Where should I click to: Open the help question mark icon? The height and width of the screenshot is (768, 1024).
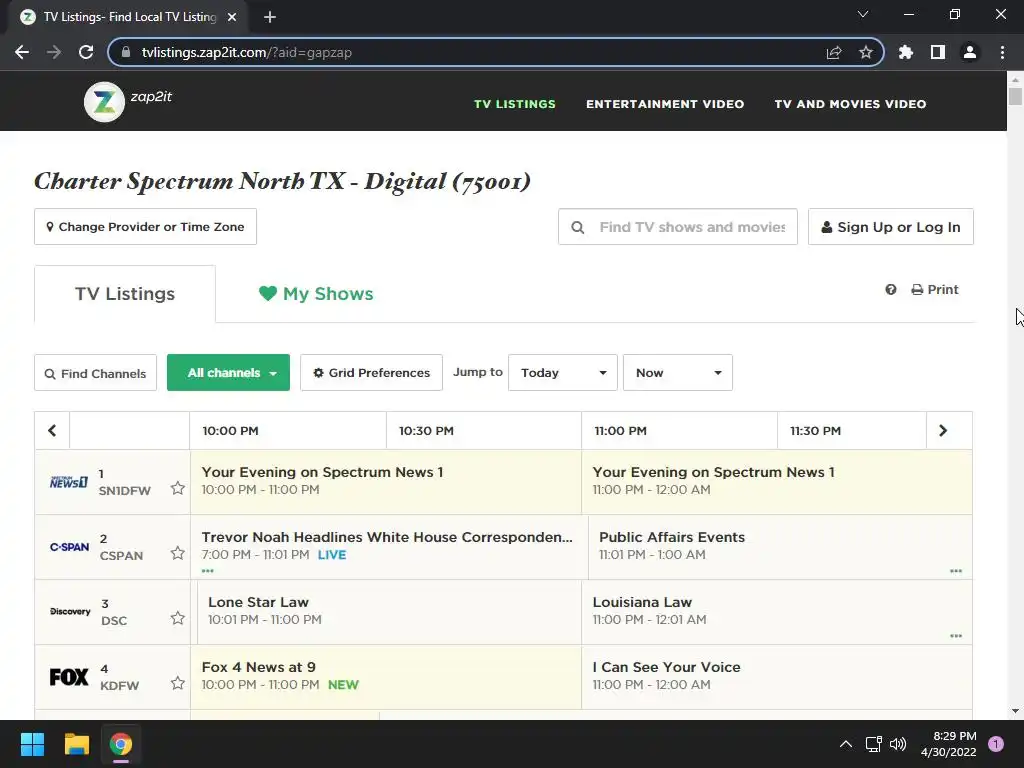point(891,289)
